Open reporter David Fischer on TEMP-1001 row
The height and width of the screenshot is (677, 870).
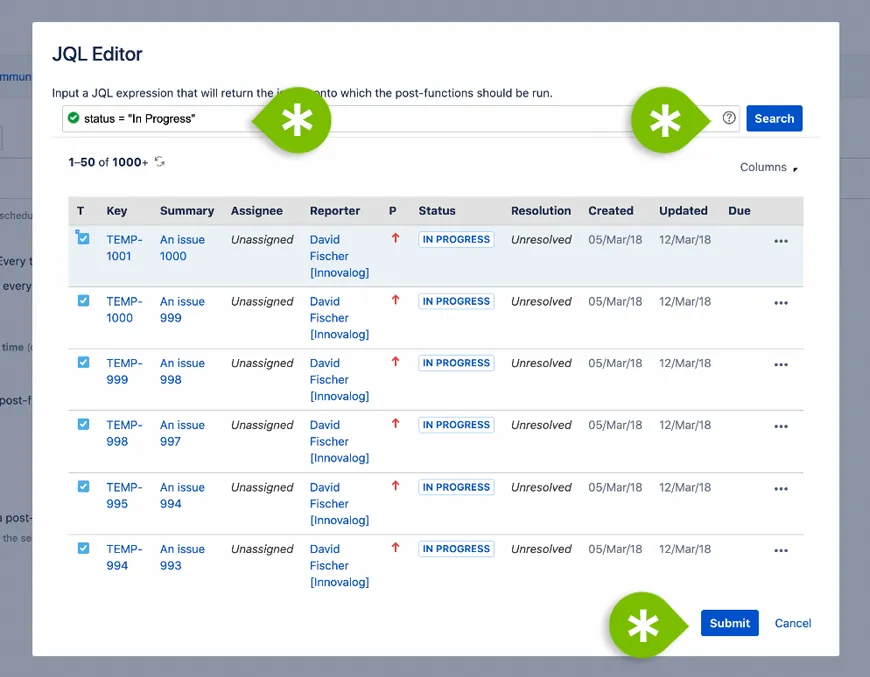(339, 256)
